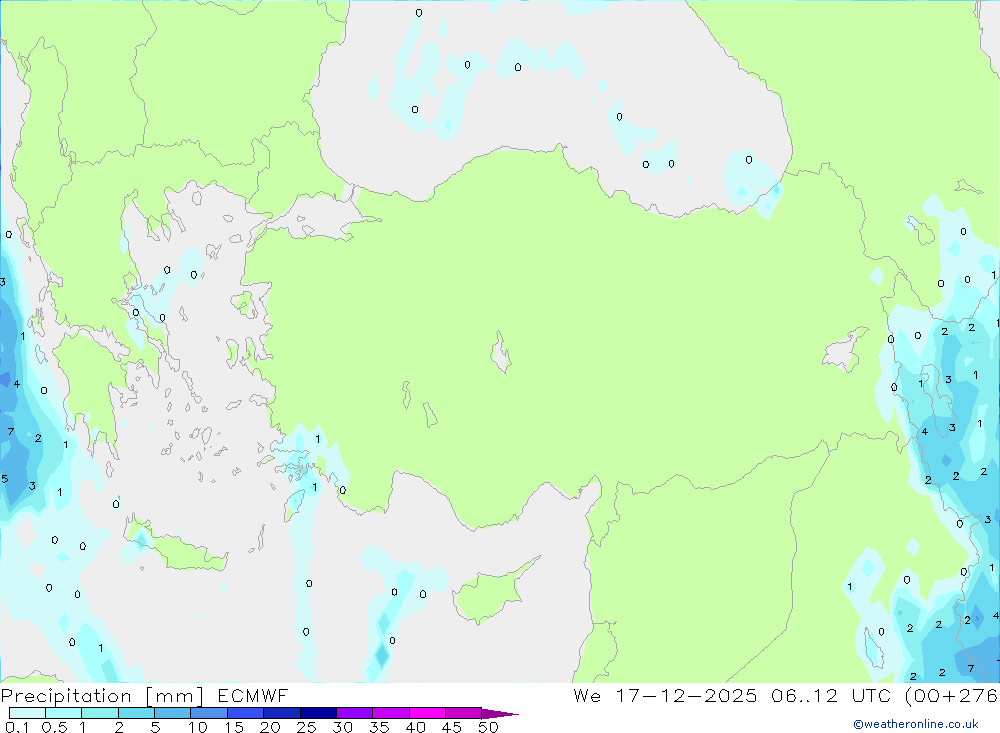
Task: Click the 15–20 mm legend color swatch
Action: (245, 713)
